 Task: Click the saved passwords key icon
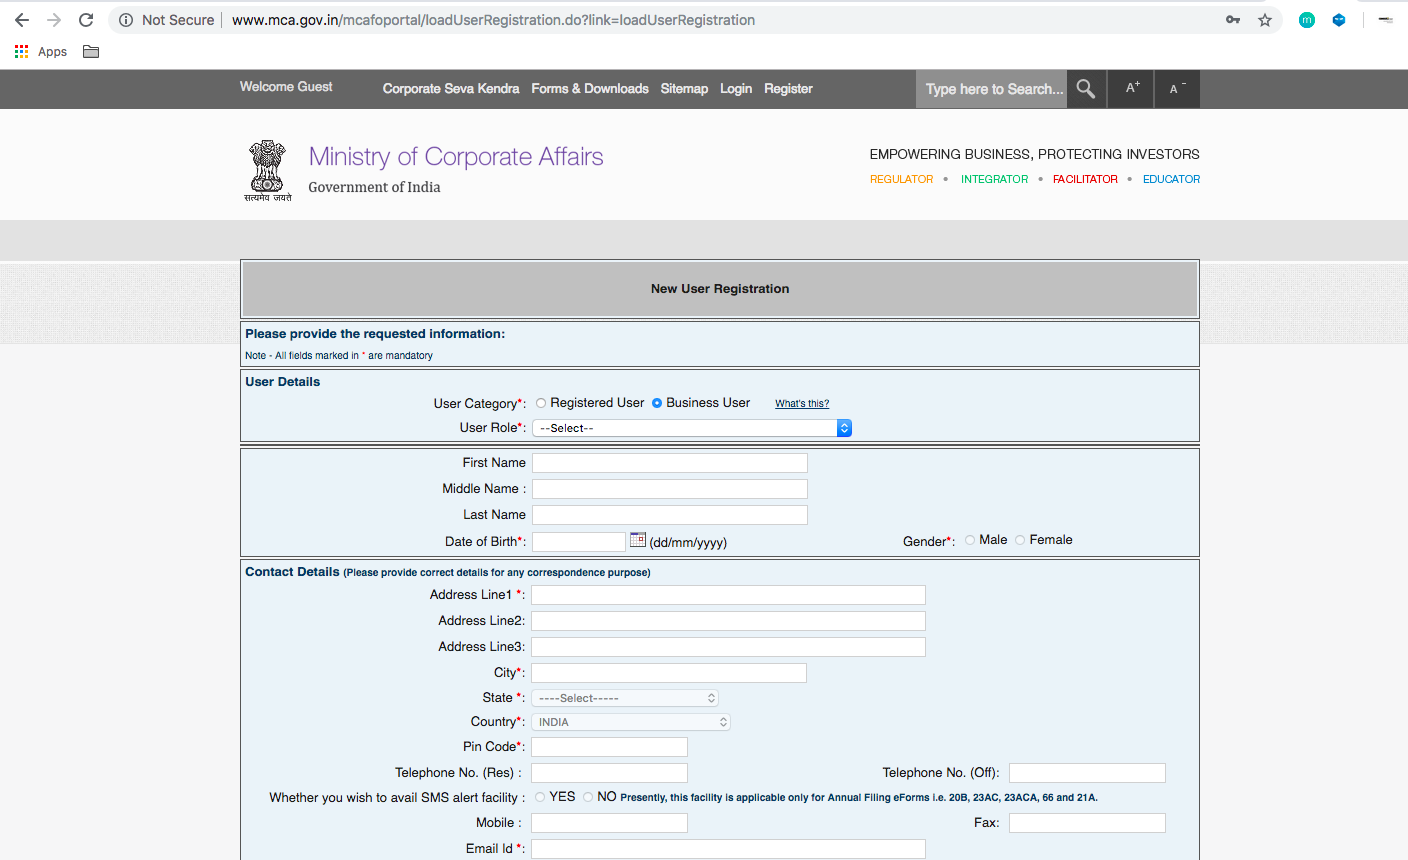1233,20
